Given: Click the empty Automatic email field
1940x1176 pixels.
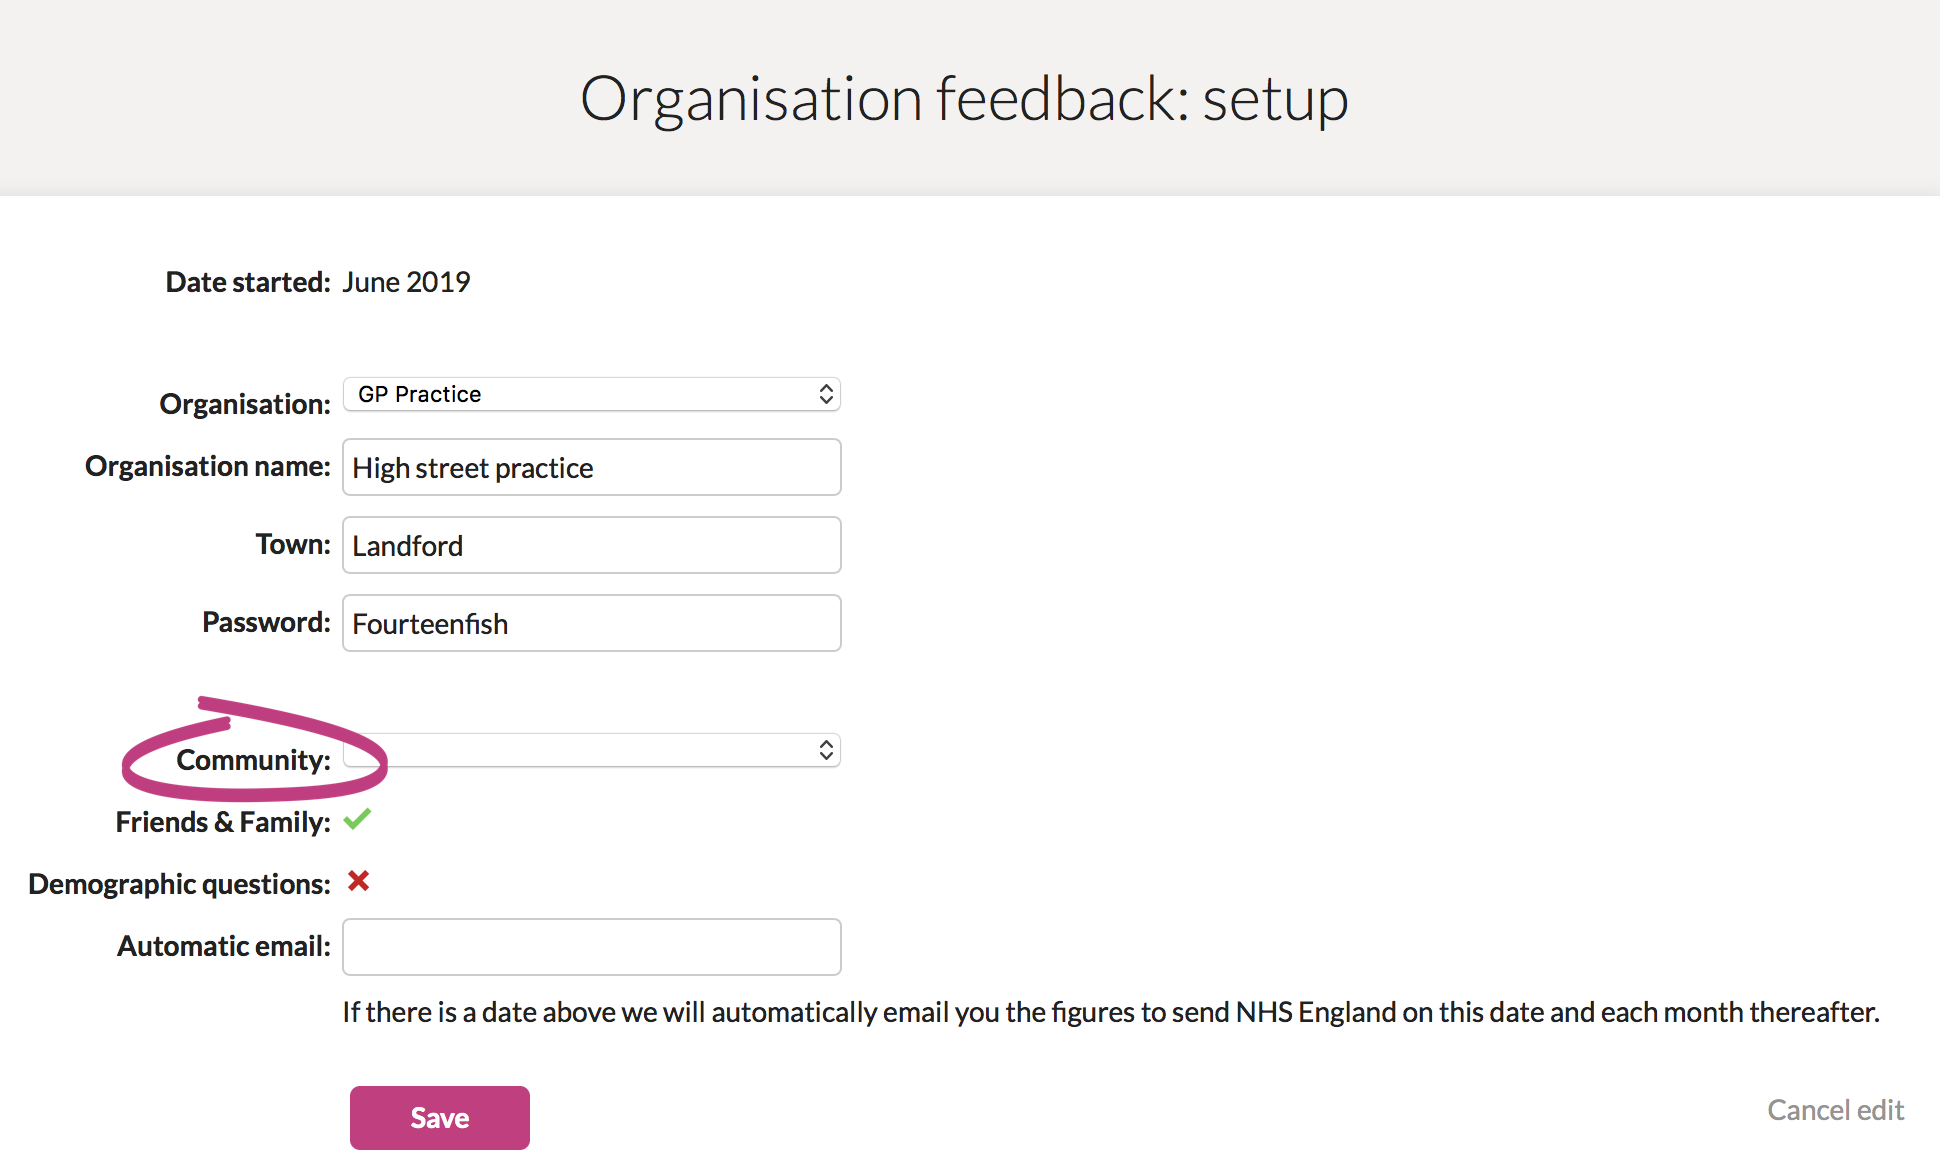Looking at the screenshot, I should pyautogui.click(x=591, y=947).
